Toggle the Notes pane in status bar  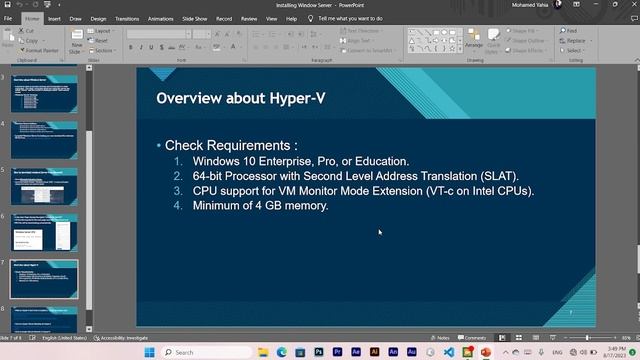[x=440, y=338]
